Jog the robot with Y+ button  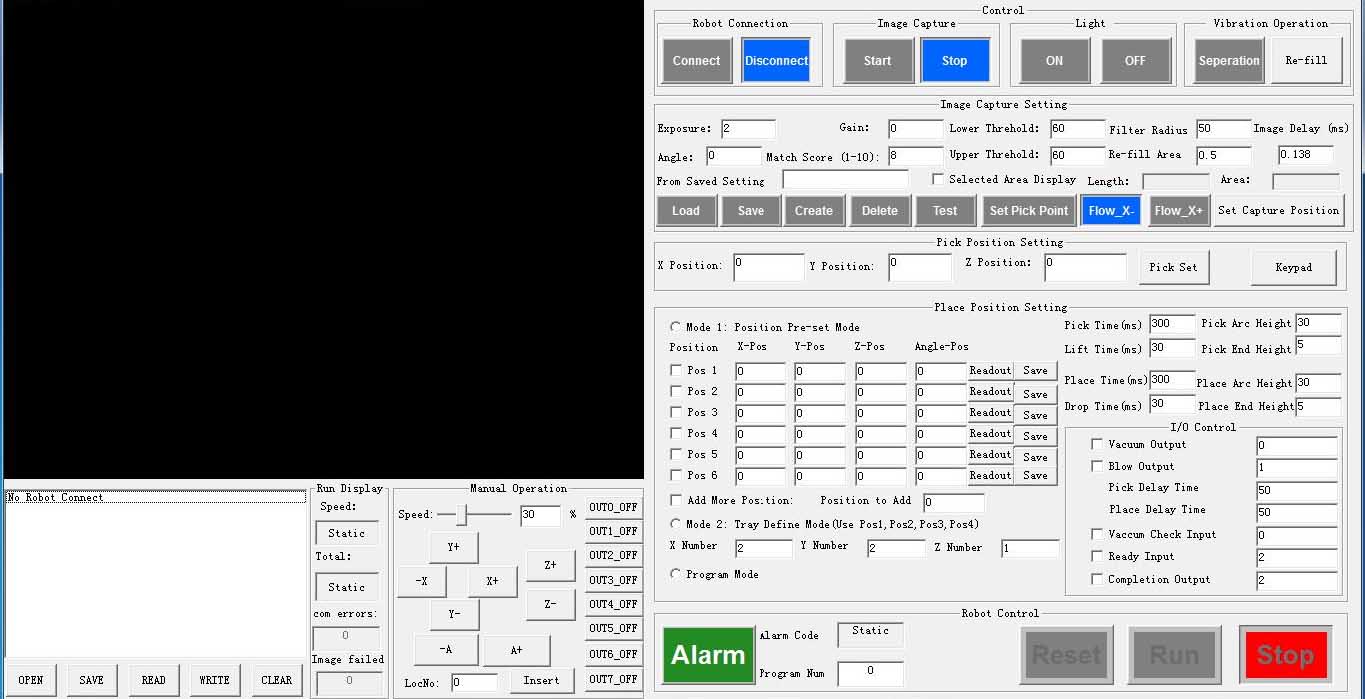point(454,548)
